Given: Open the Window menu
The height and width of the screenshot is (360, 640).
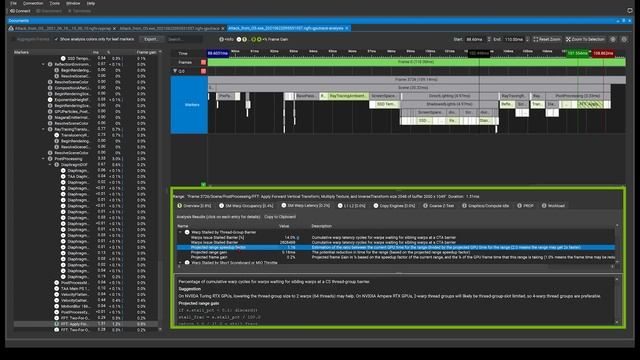Looking at the screenshot, I should pos(73,3).
